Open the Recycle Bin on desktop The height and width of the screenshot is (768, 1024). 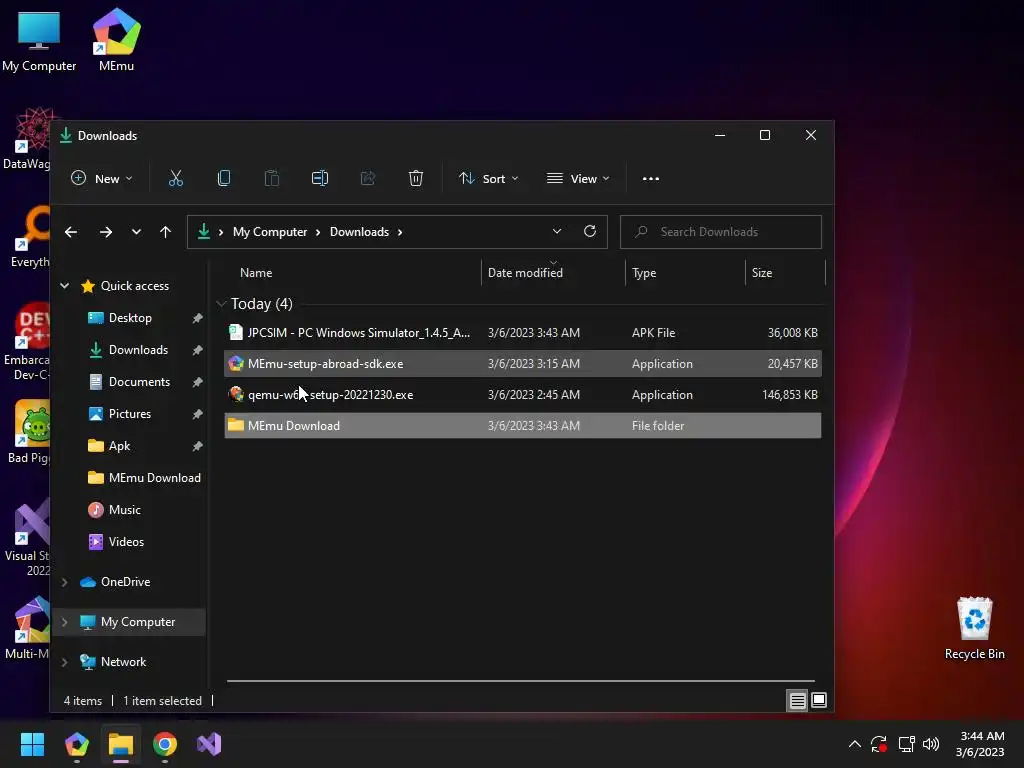(974, 628)
